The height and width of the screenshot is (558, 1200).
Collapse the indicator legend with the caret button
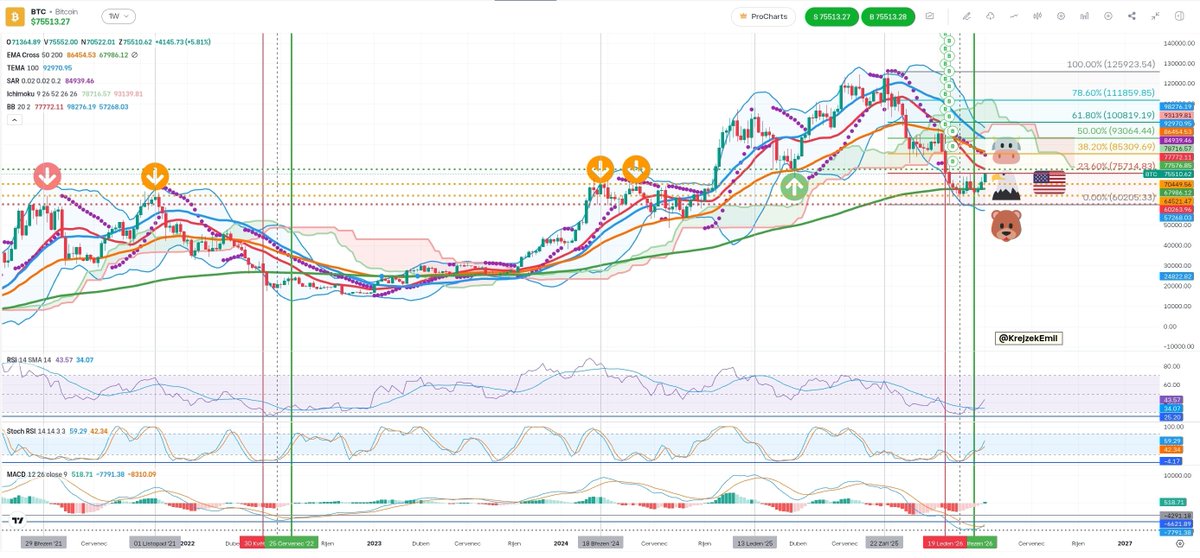coord(14,118)
